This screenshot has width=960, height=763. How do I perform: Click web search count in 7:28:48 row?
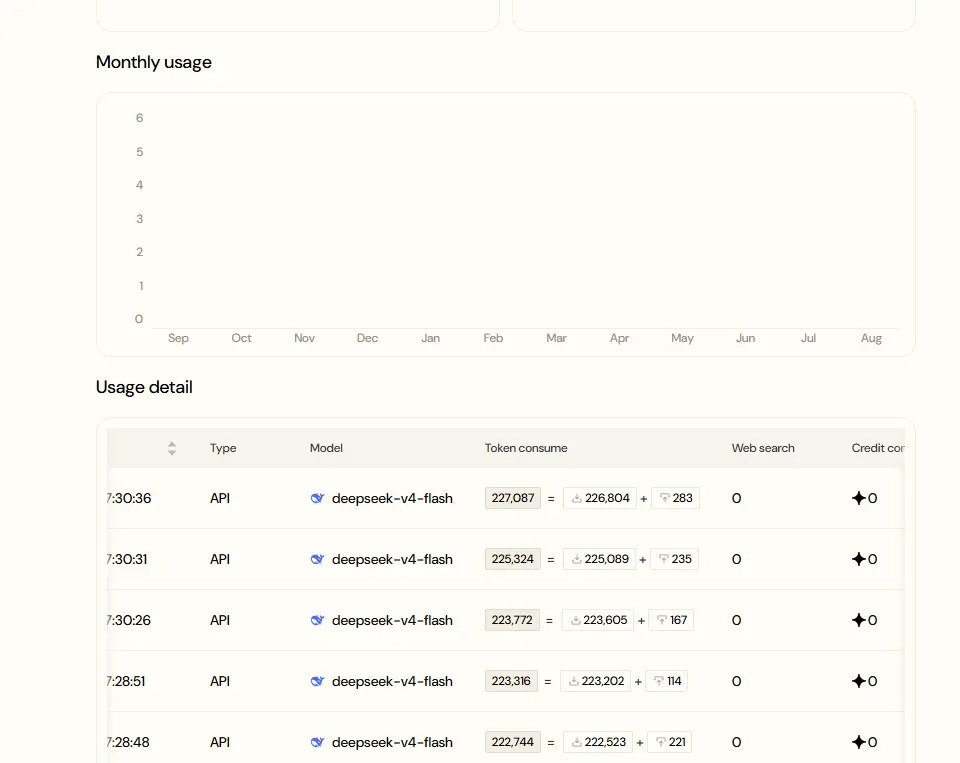point(737,742)
